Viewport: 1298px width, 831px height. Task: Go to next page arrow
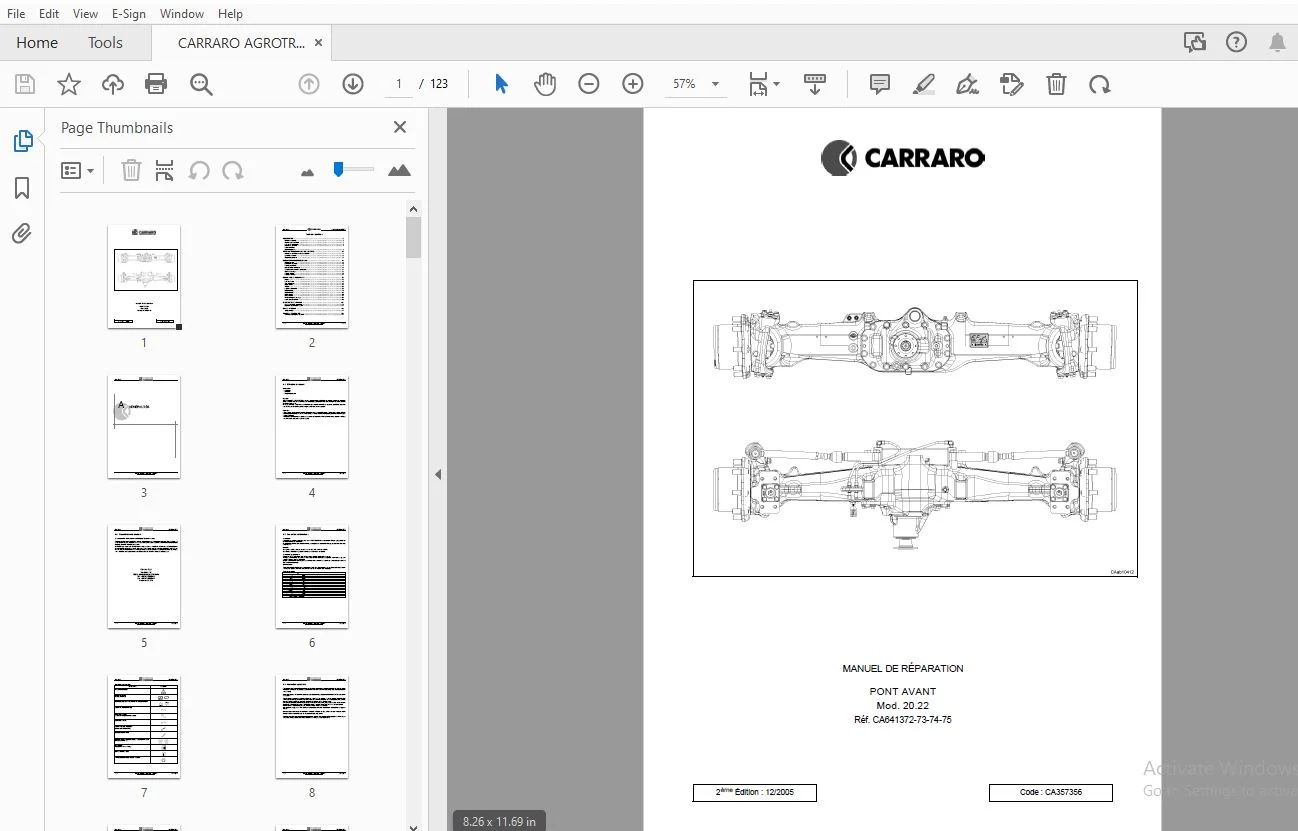[352, 85]
